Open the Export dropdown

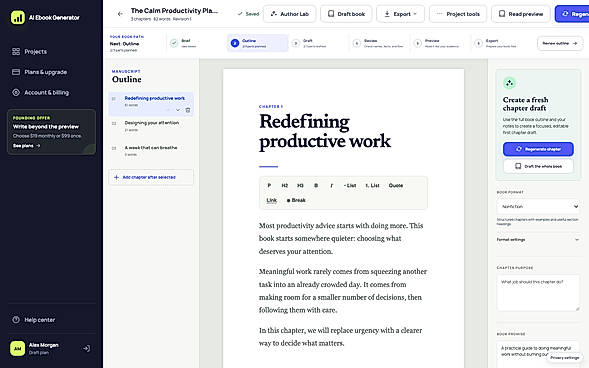pyautogui.click(x=400, y=14)
